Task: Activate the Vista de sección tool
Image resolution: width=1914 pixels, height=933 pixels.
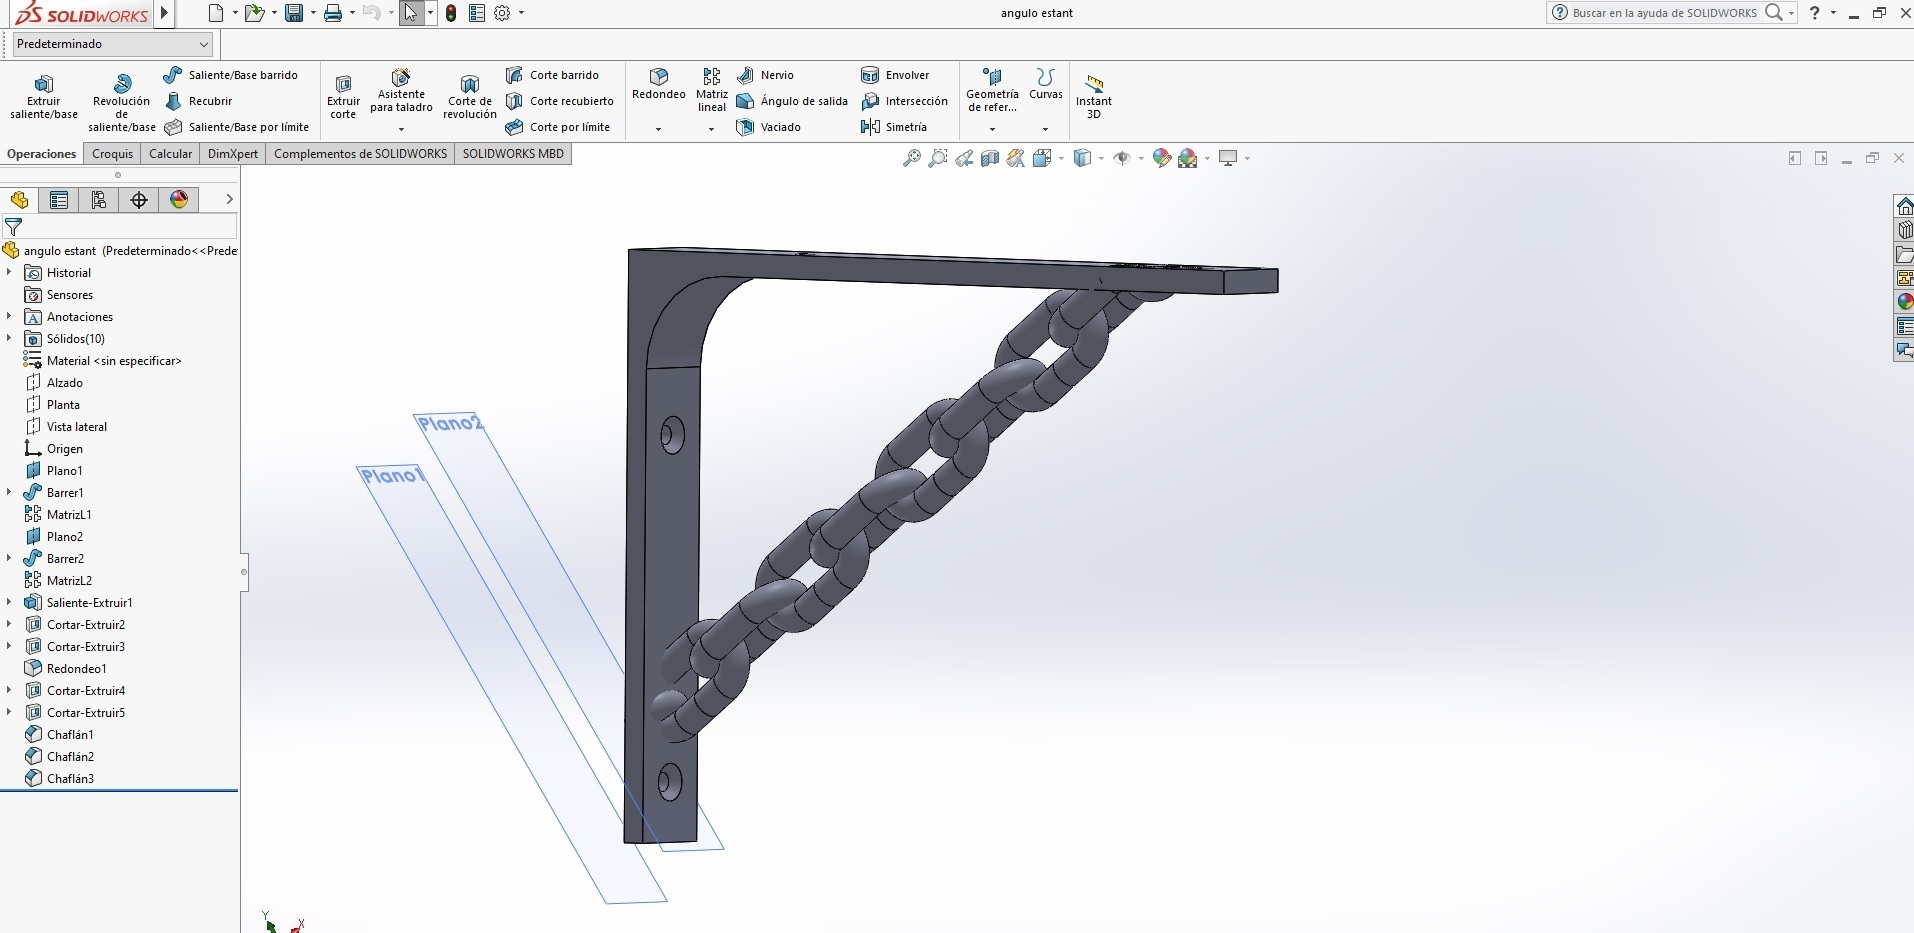Action: 989,158
